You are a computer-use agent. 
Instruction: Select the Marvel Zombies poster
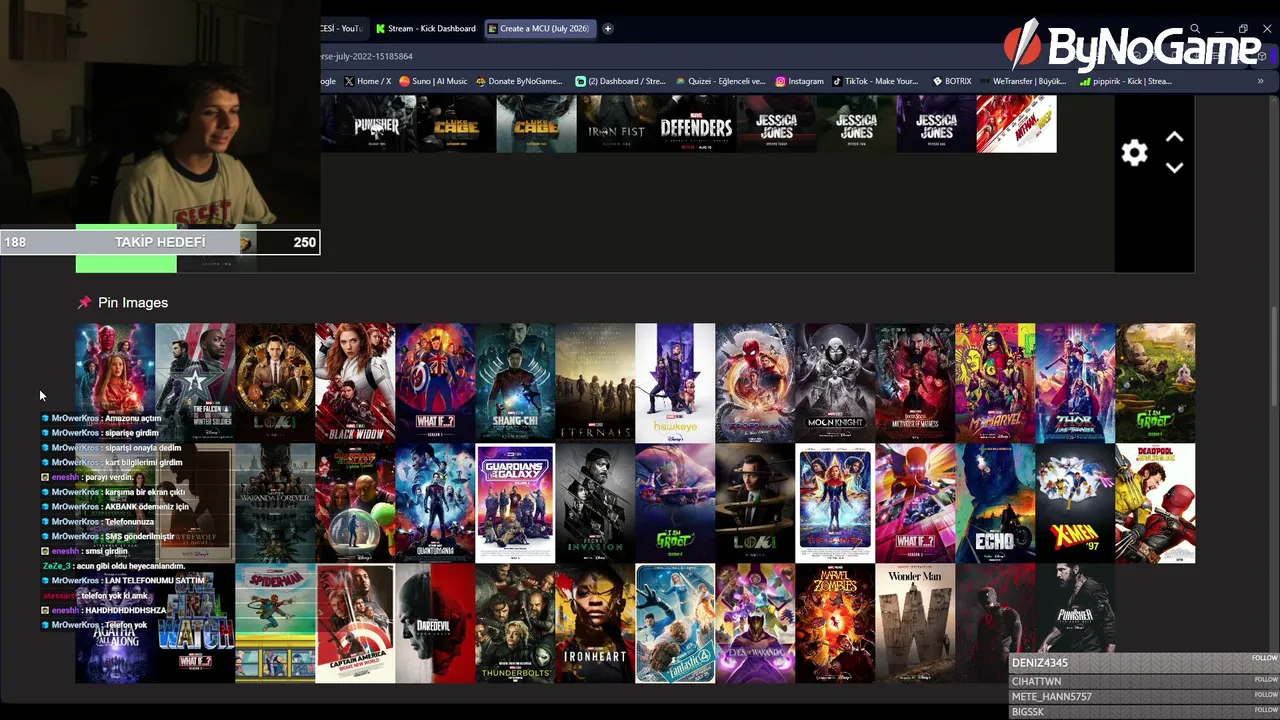click(x=835, y=623)
